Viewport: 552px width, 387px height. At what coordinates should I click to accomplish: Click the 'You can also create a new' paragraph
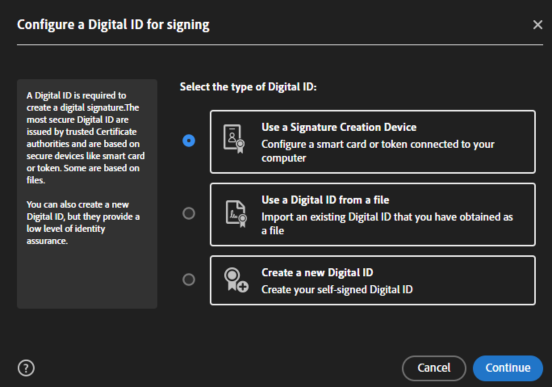pos(83,223)
